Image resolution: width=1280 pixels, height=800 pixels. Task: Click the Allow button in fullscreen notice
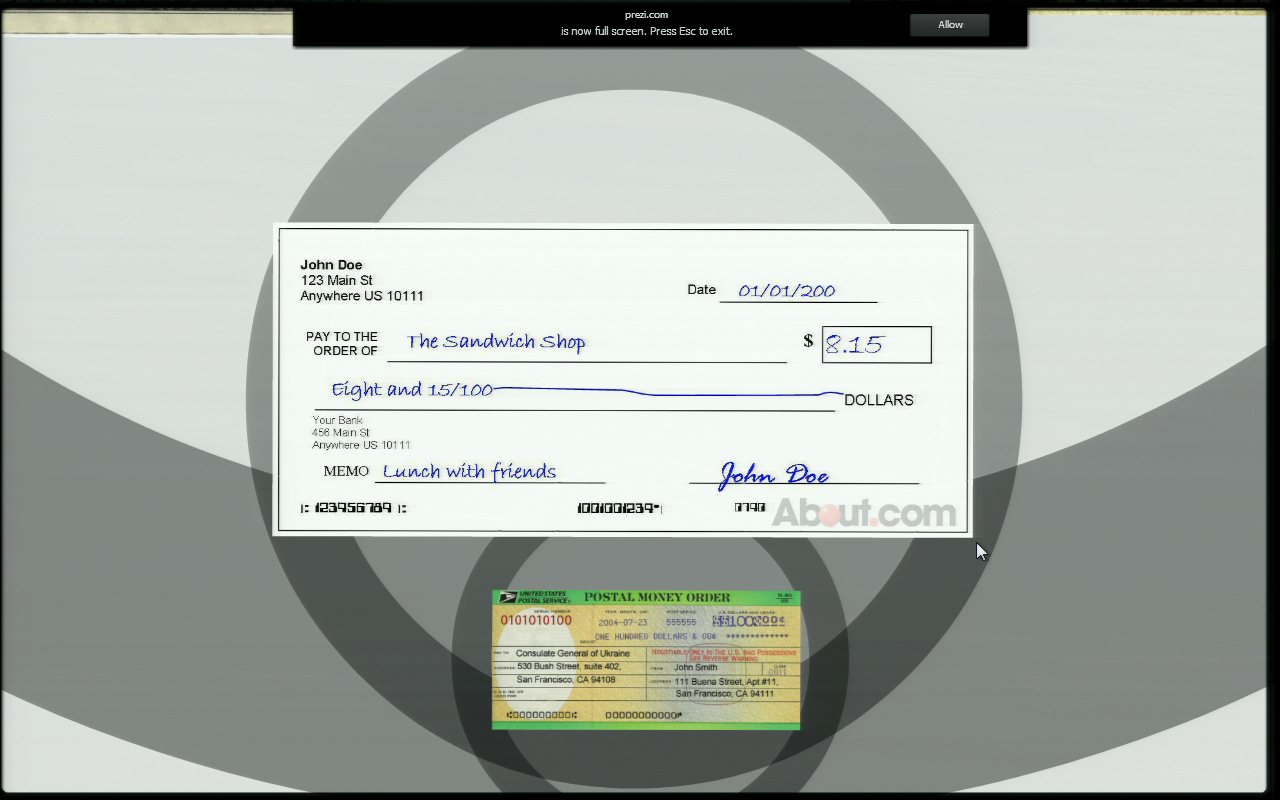949,25
